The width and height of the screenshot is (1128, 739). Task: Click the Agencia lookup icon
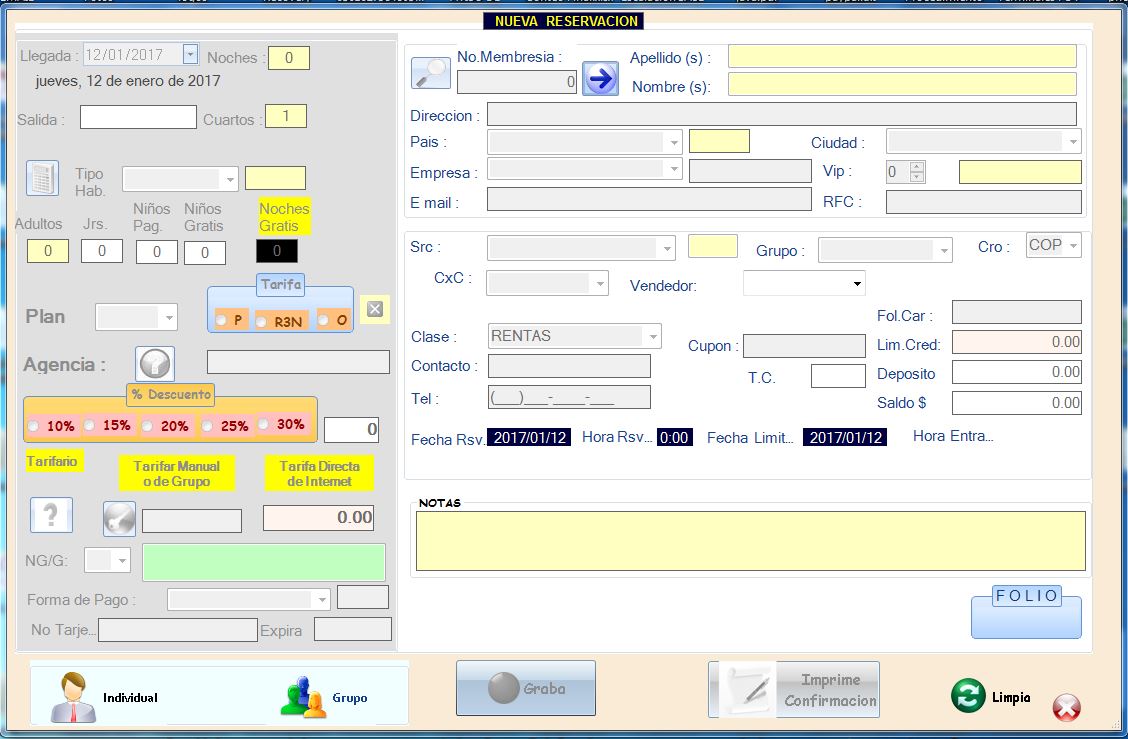click(155, 364)
